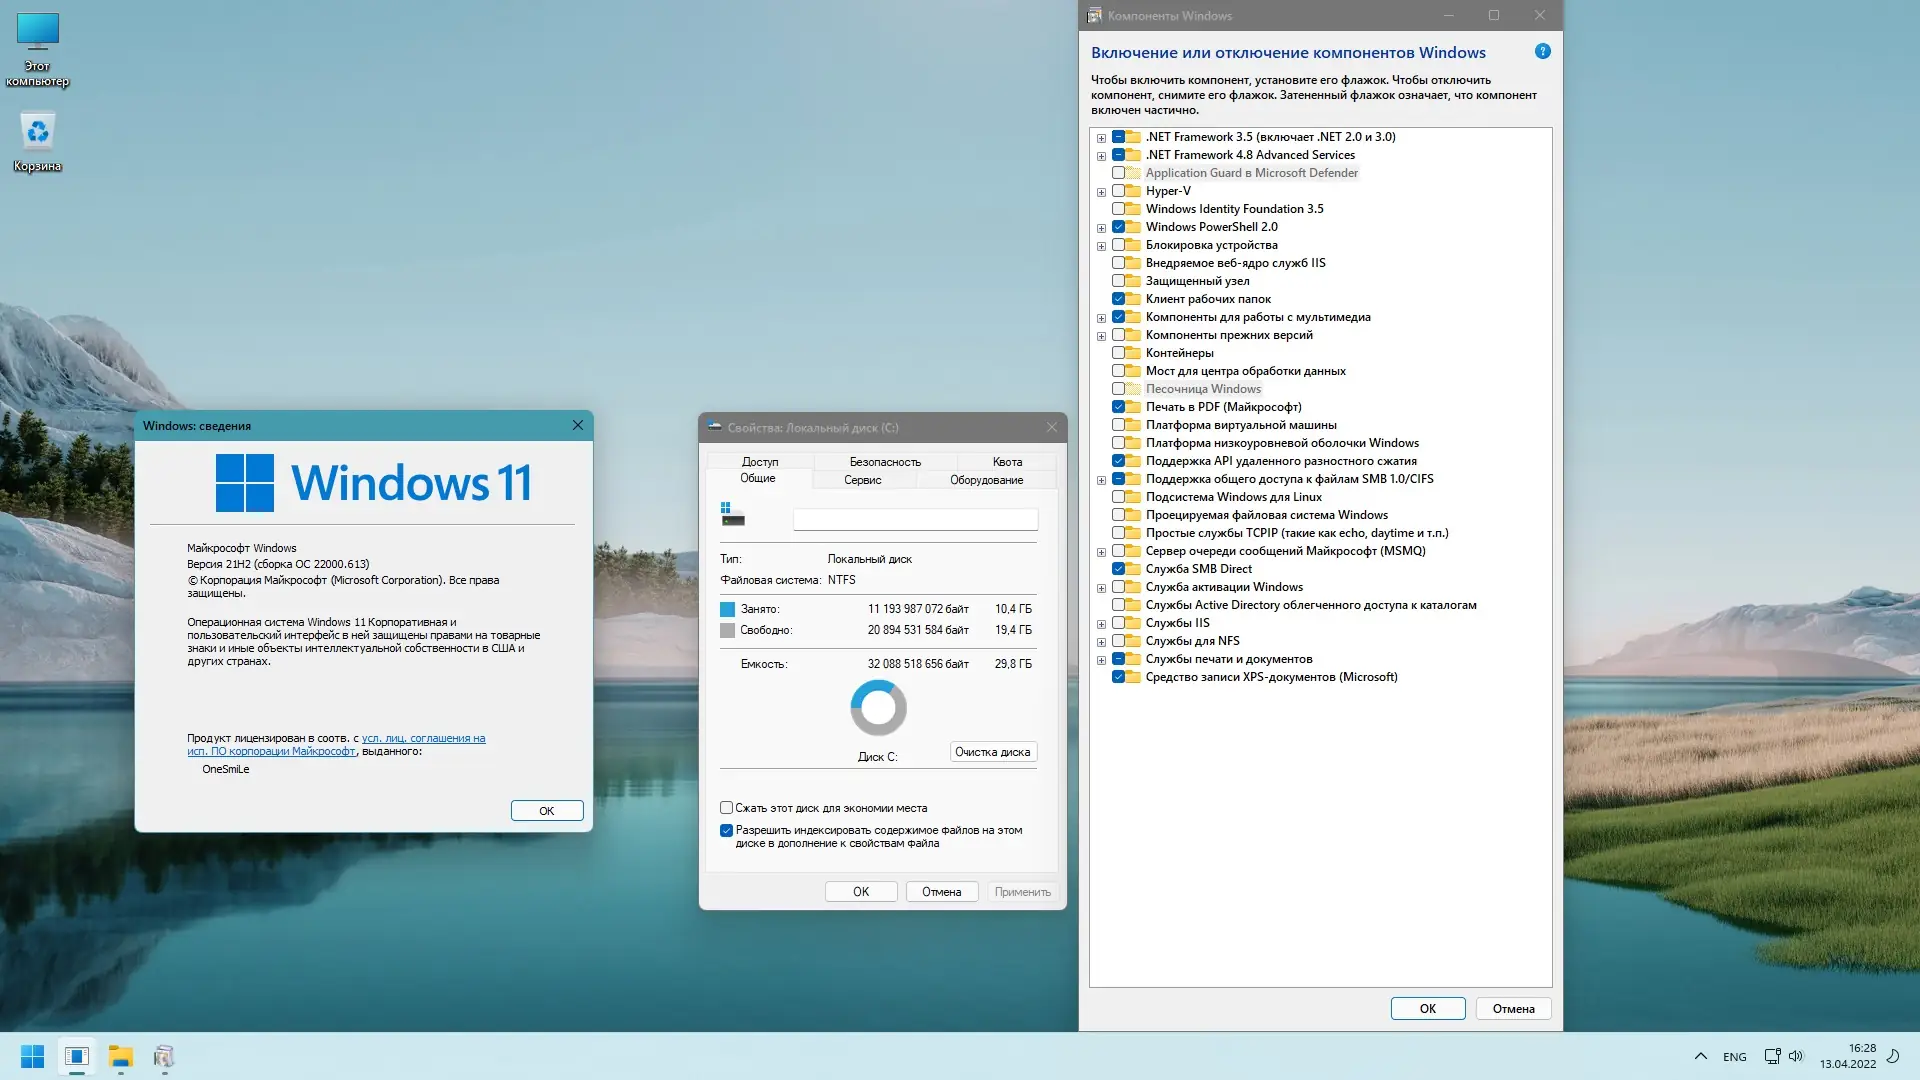Switch to the Безопасность tab
The height and width of the screenshot is (1080, 1920).
[884, 462]
